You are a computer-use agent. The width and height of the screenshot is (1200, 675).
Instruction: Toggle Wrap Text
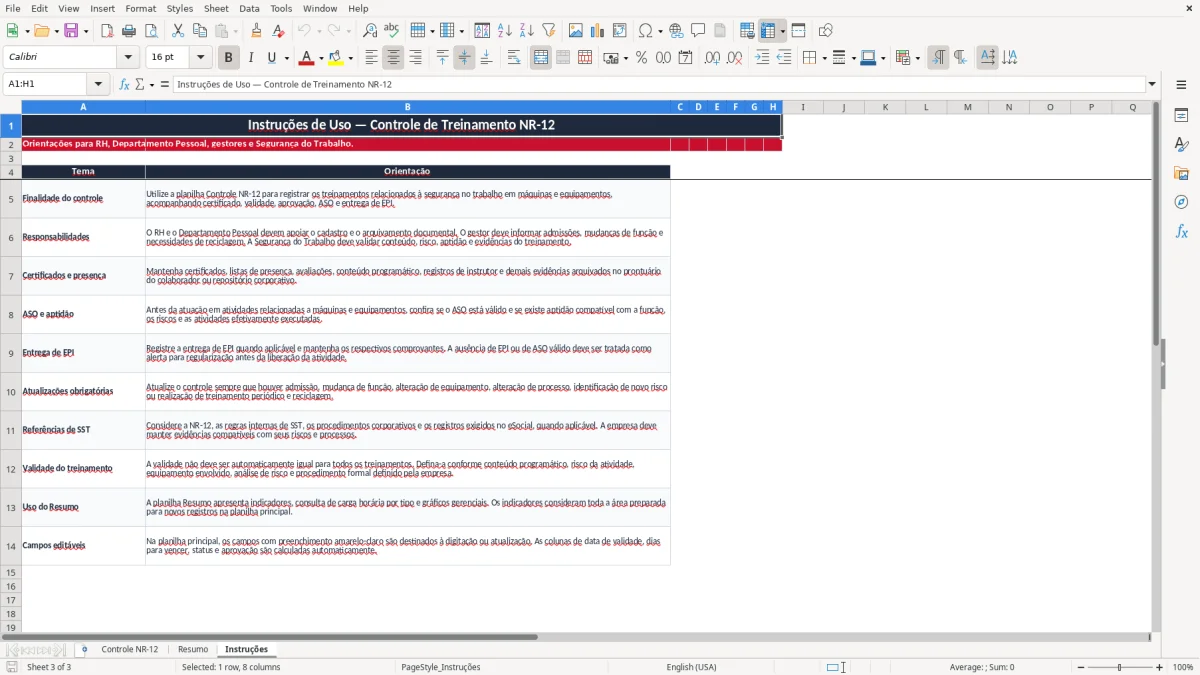(x=514, y=58)
